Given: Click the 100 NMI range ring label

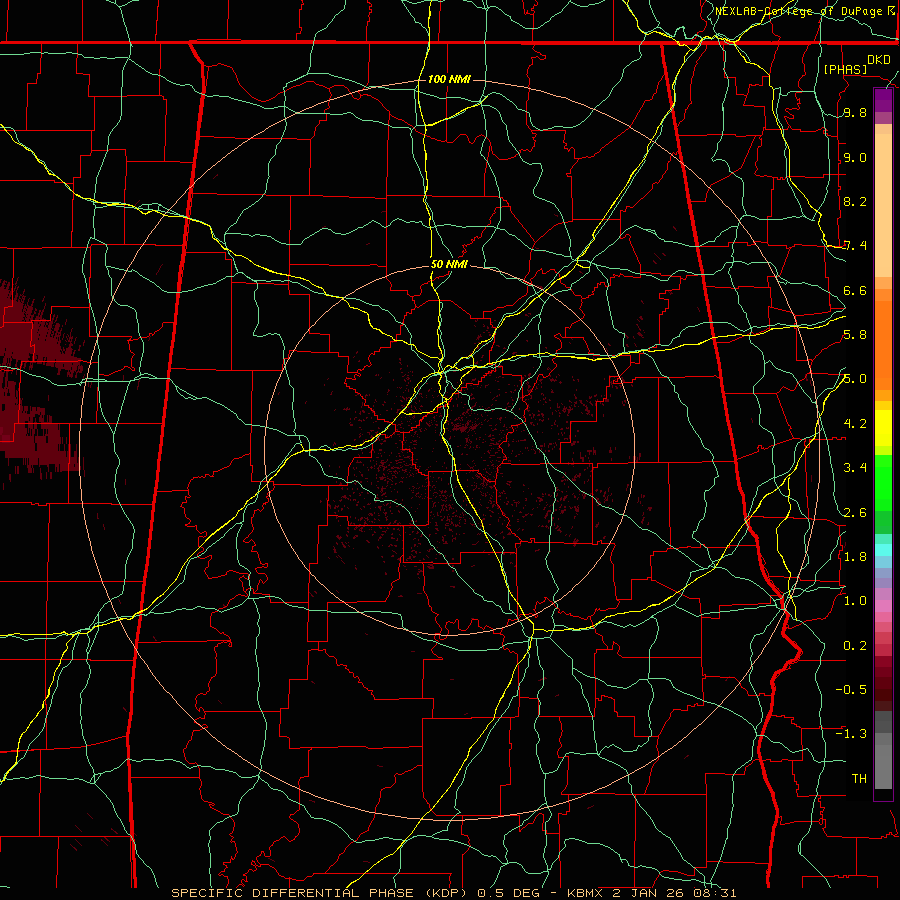Looking at the screenshot, I should coord(449,79).
